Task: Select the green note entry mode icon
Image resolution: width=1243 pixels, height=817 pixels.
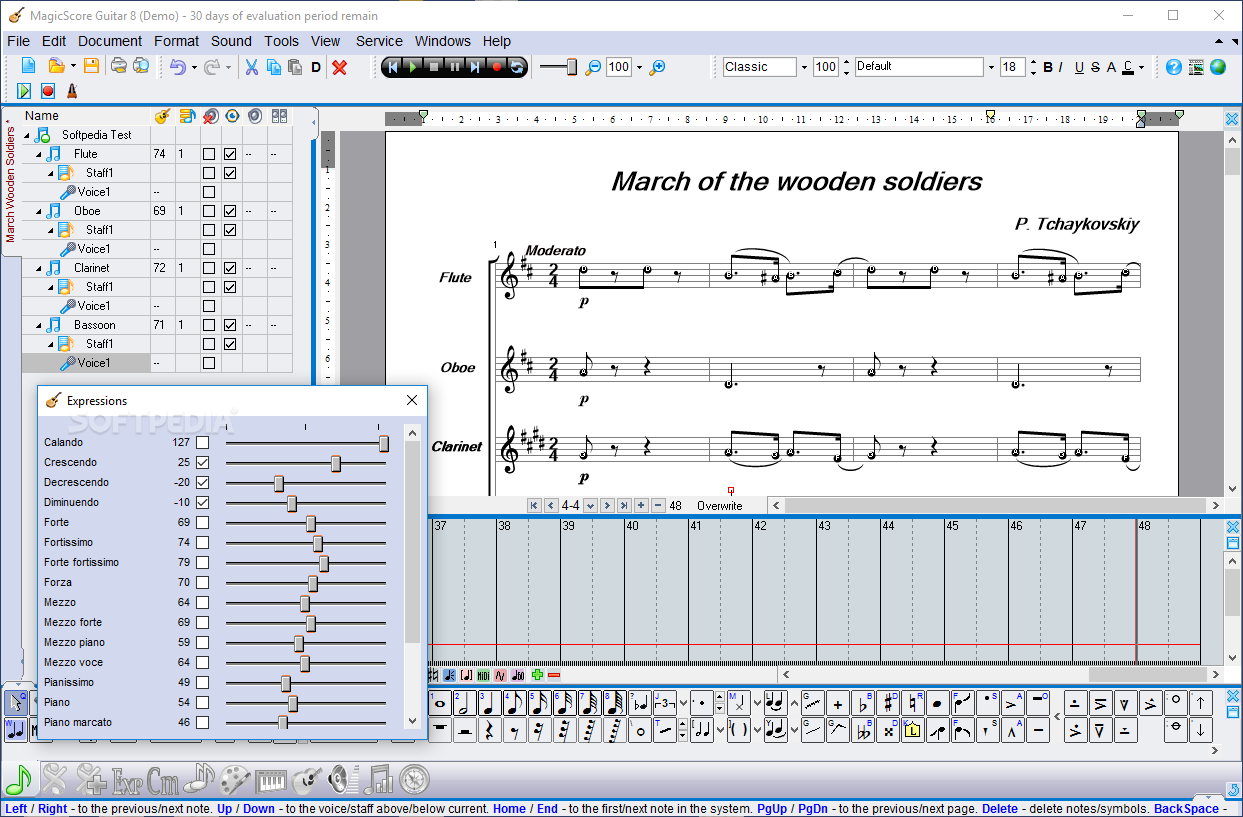Action: click(x=18, y=778)
